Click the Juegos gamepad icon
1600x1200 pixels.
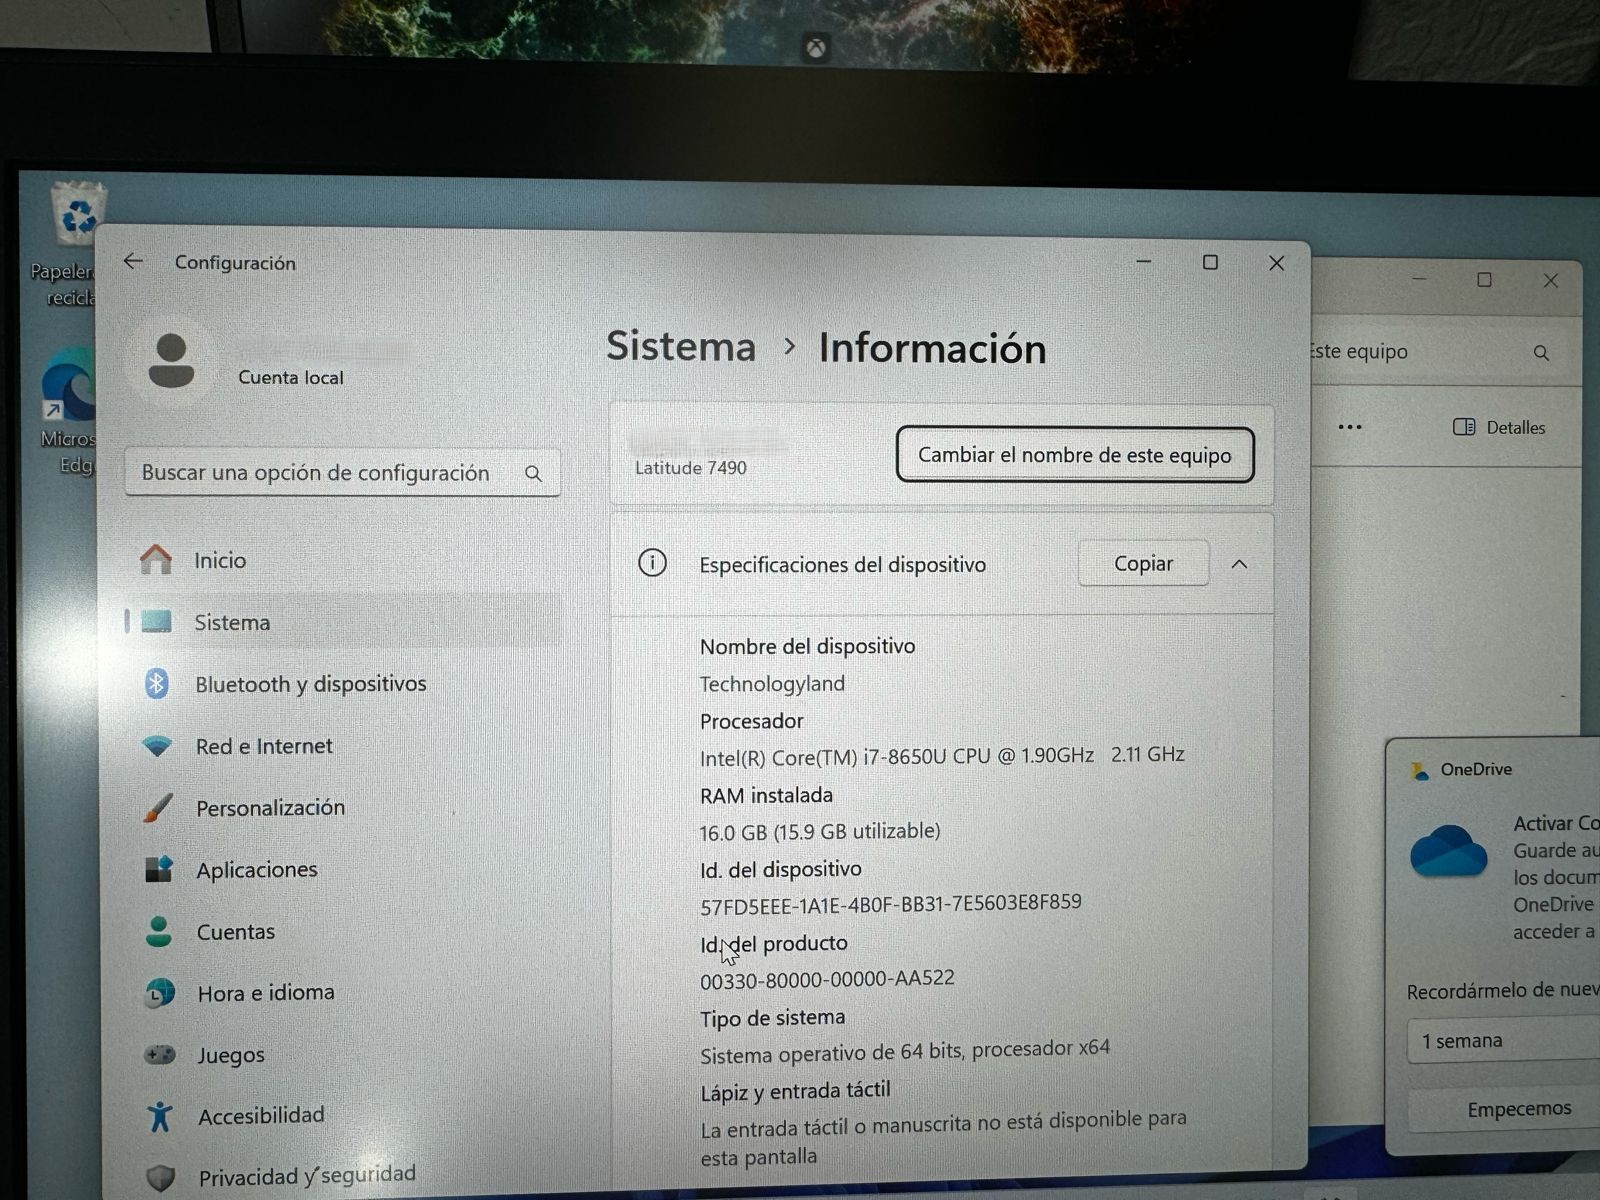(160, 1054)
